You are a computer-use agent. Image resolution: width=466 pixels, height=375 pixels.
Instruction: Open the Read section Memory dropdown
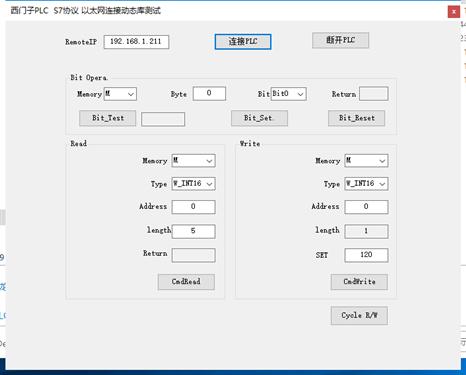193,161
